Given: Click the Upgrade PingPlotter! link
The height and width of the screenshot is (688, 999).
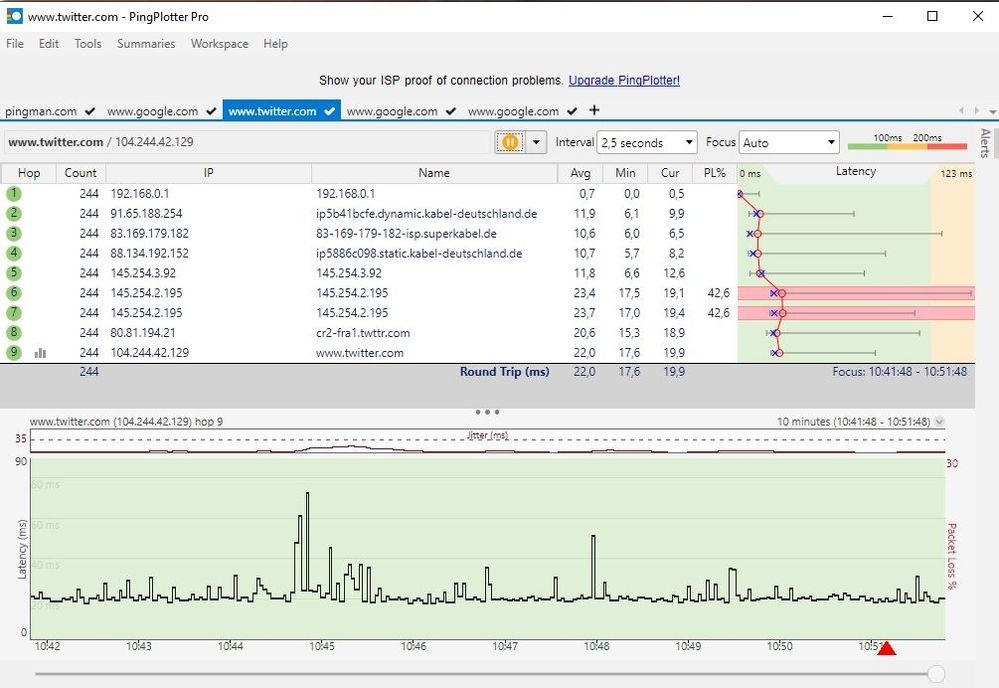Looking at the screenshot, I should pyautogui.click(x=624, y=80).
